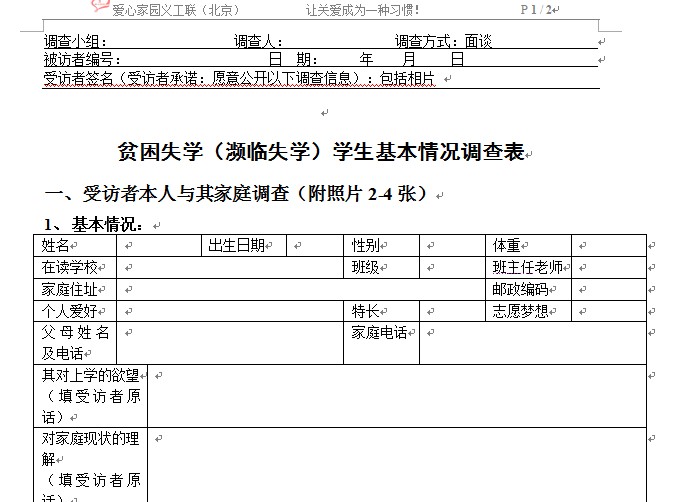
Task: Click the heart logo in the page header
Action: [98, 8]
